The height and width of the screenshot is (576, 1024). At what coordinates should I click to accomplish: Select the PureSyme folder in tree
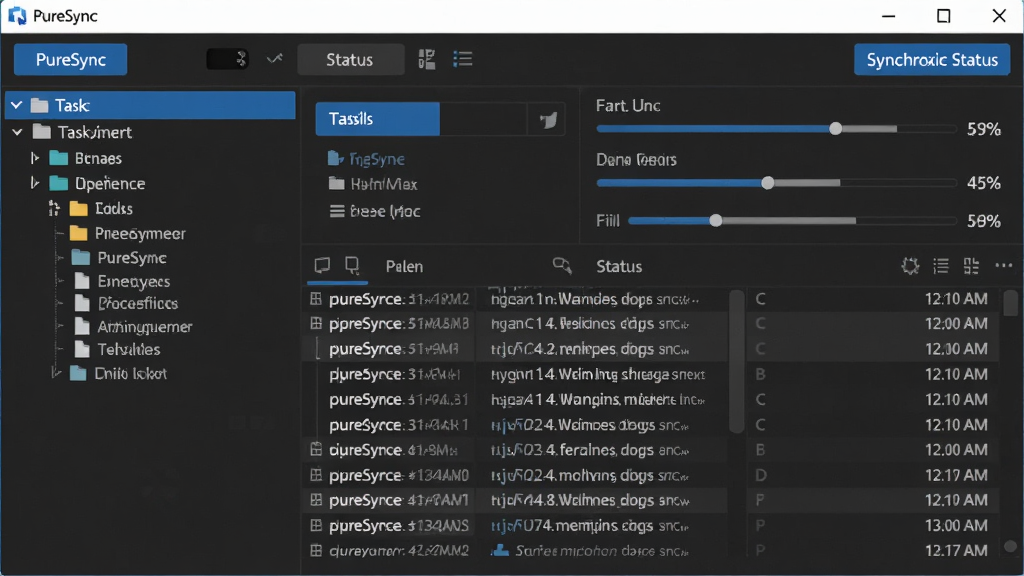(131, 257)
